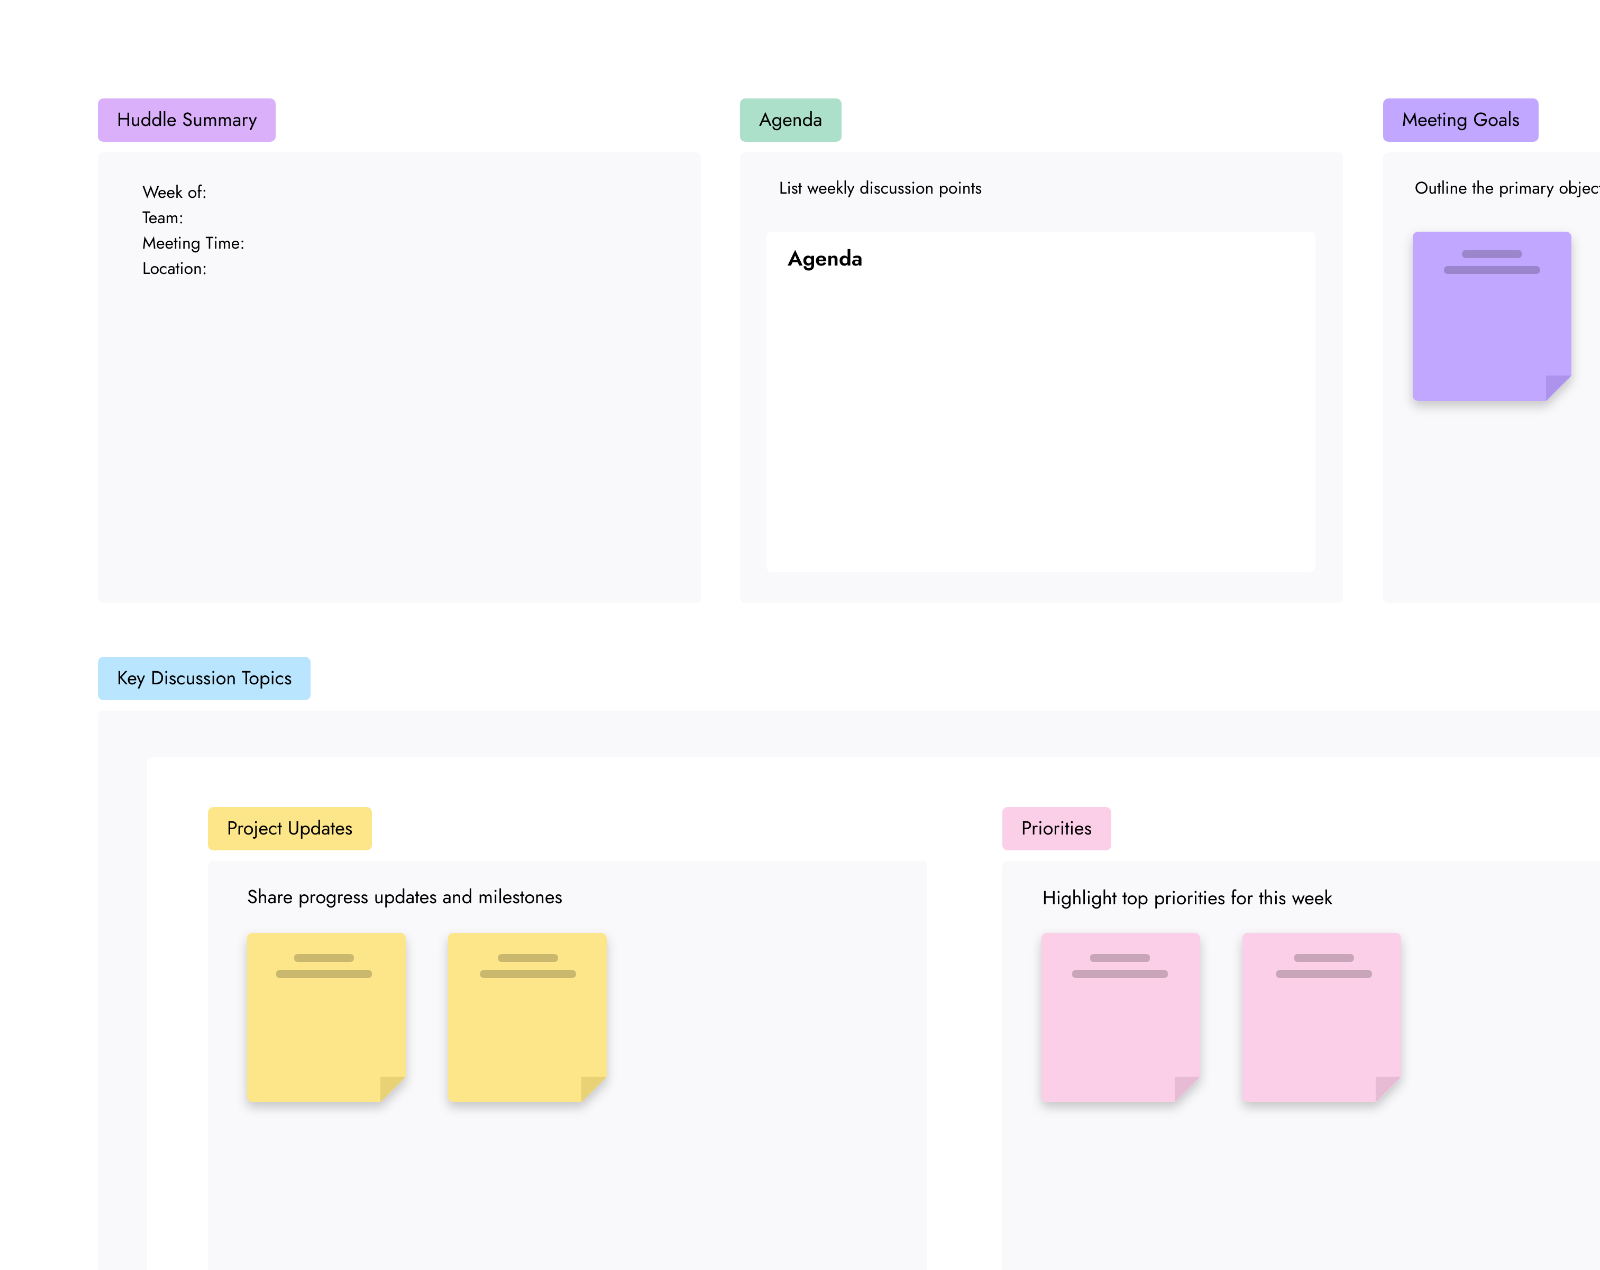The height and width of the screenshot is (1270, 1600).
Task: Click the yellow Project Updates label
Action: (x=290, y=828)
